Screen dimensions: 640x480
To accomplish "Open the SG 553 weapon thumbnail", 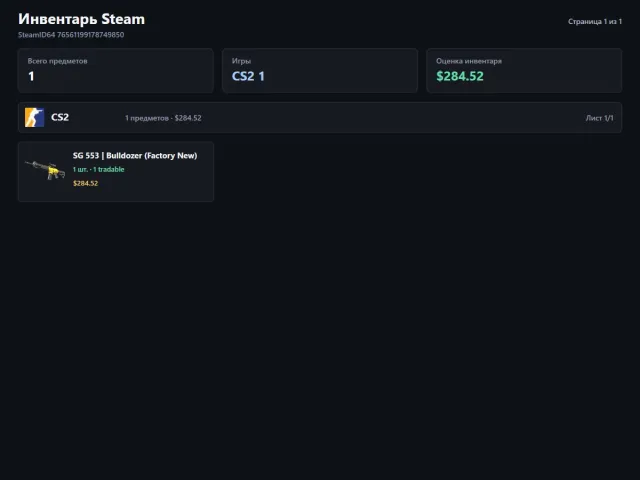I will point(45,170).
